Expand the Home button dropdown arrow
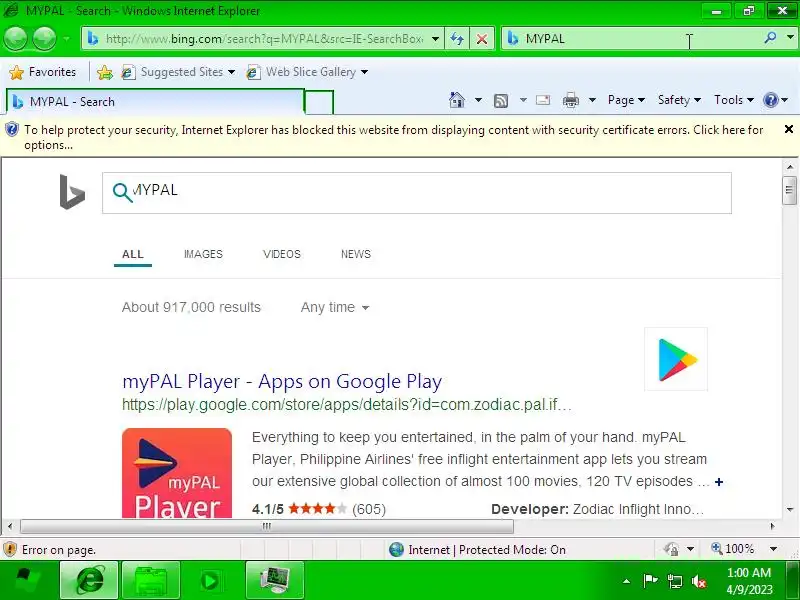This screenshot has width=800, height=600. coord(478,100)
